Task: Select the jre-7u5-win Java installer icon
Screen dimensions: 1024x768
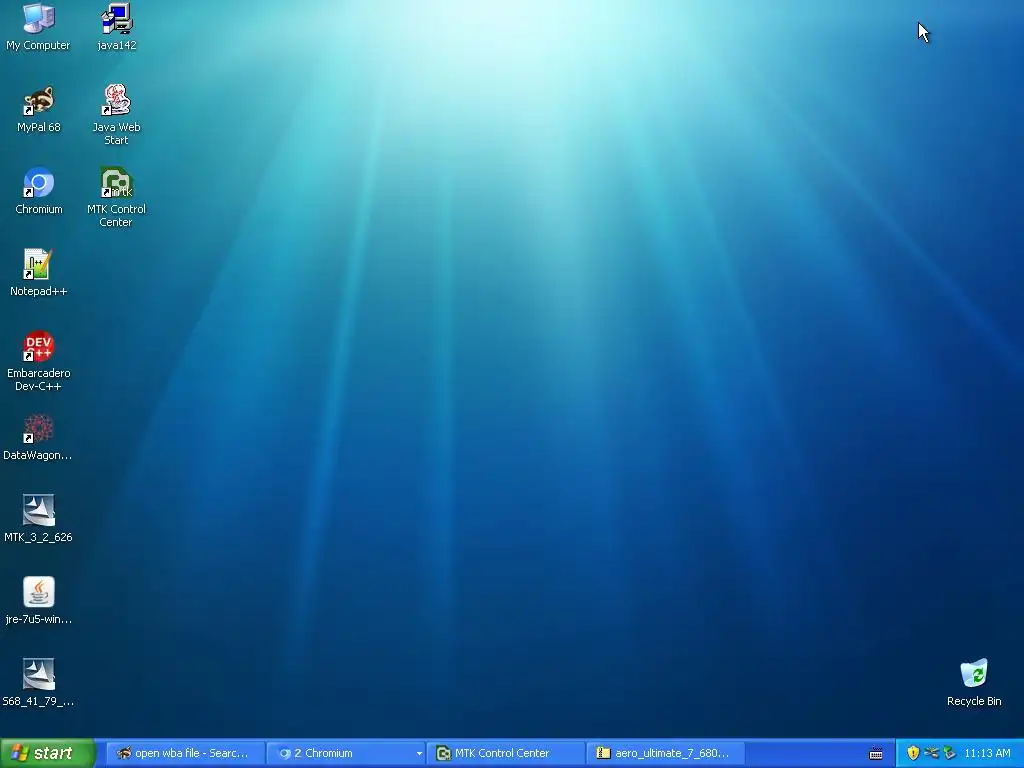Action: pyautogui.click(x=39, y=601)
